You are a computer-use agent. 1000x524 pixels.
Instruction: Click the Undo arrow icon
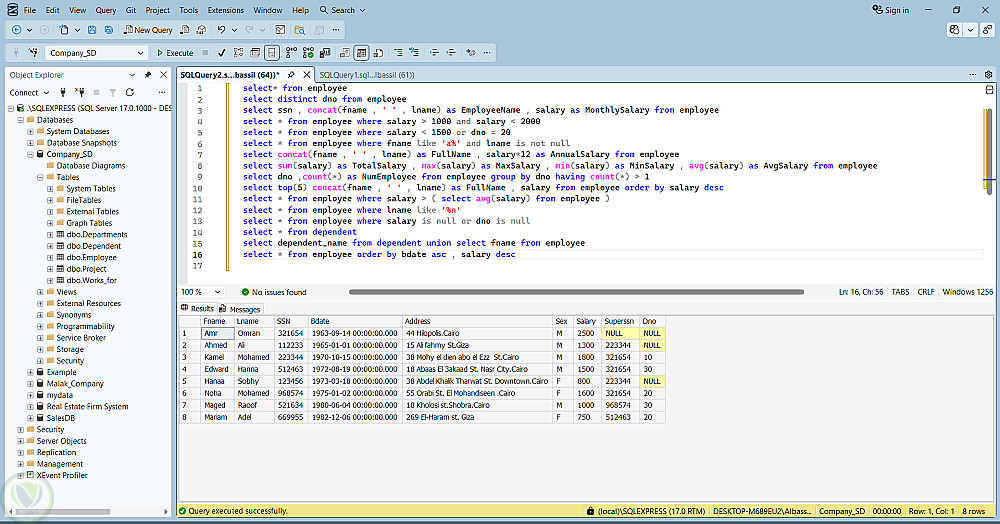[221, 30]
